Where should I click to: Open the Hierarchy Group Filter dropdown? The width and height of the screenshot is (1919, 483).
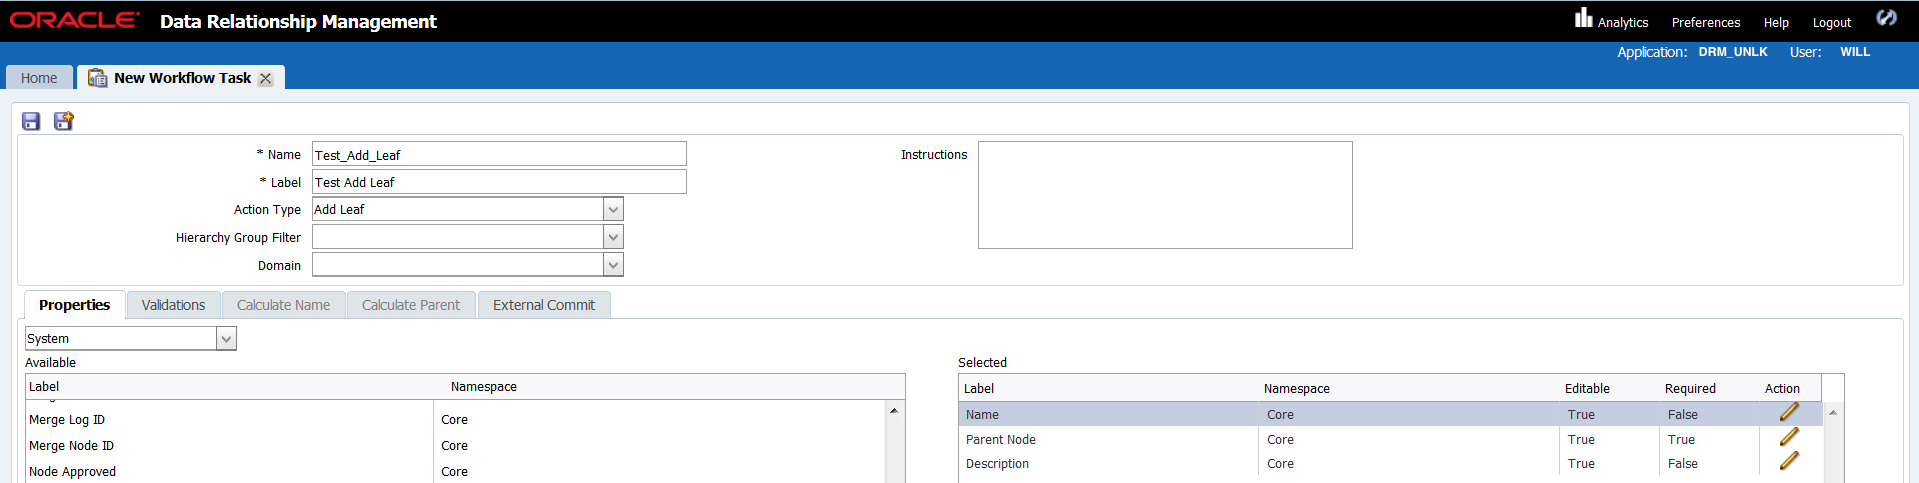613,237
